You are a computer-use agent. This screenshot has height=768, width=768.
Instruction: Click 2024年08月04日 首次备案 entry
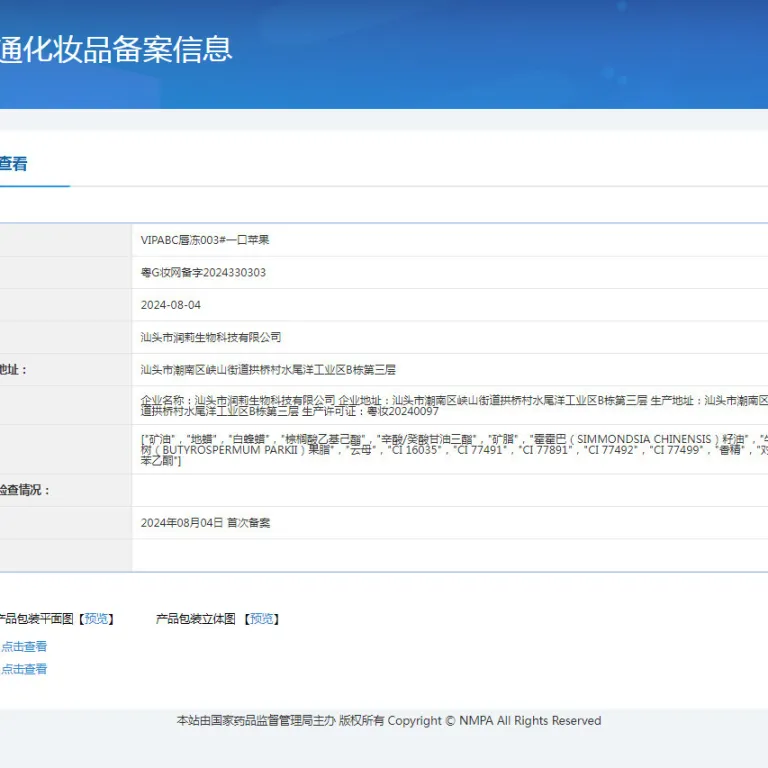pos(205,523)
